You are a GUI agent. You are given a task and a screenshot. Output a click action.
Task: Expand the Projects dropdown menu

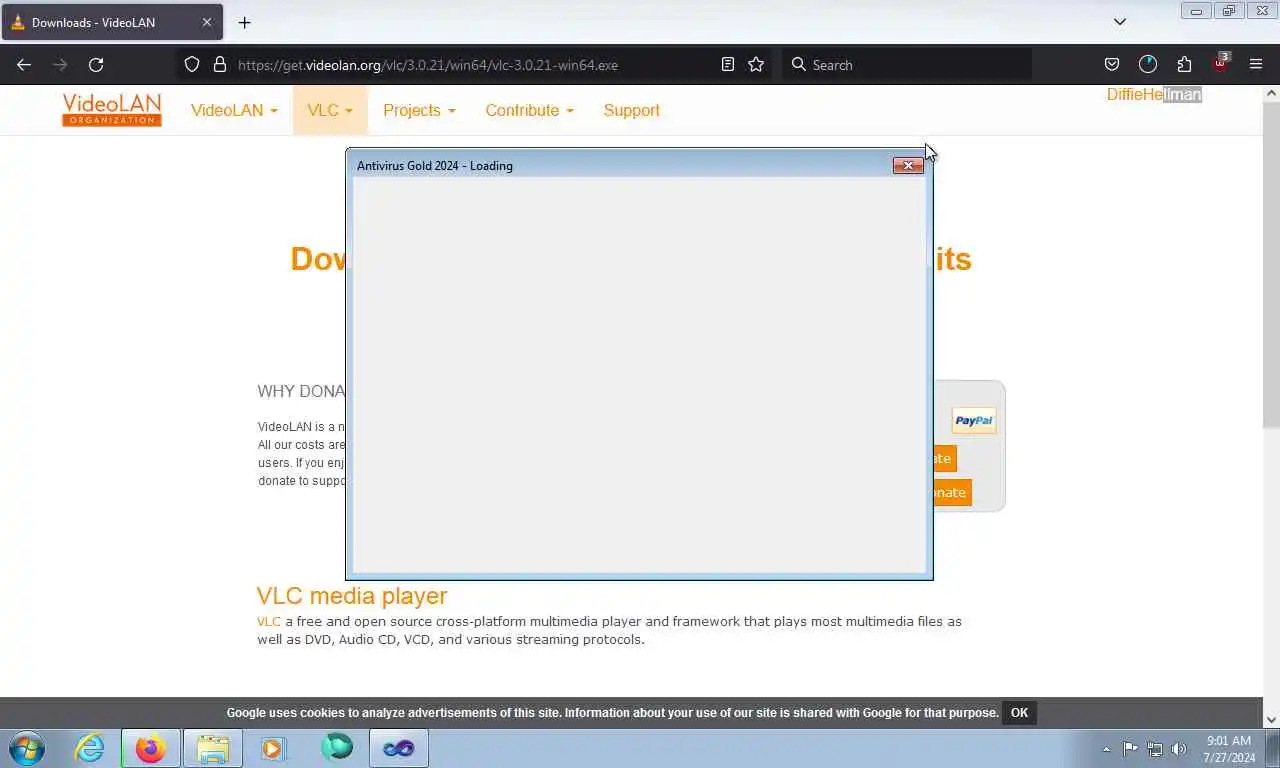pos(419,110)
